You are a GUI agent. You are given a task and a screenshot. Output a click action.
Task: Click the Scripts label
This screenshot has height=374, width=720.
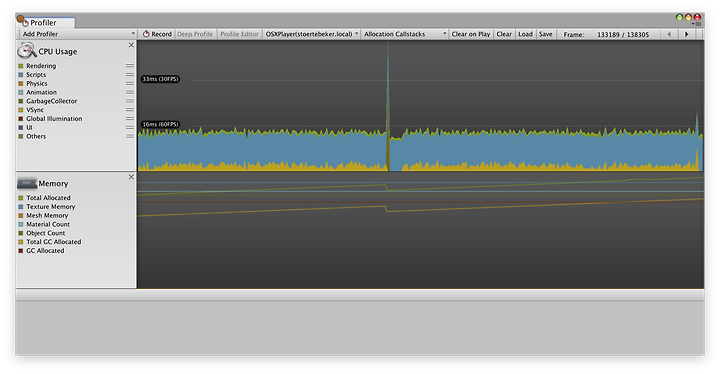[x=36, y=75]
